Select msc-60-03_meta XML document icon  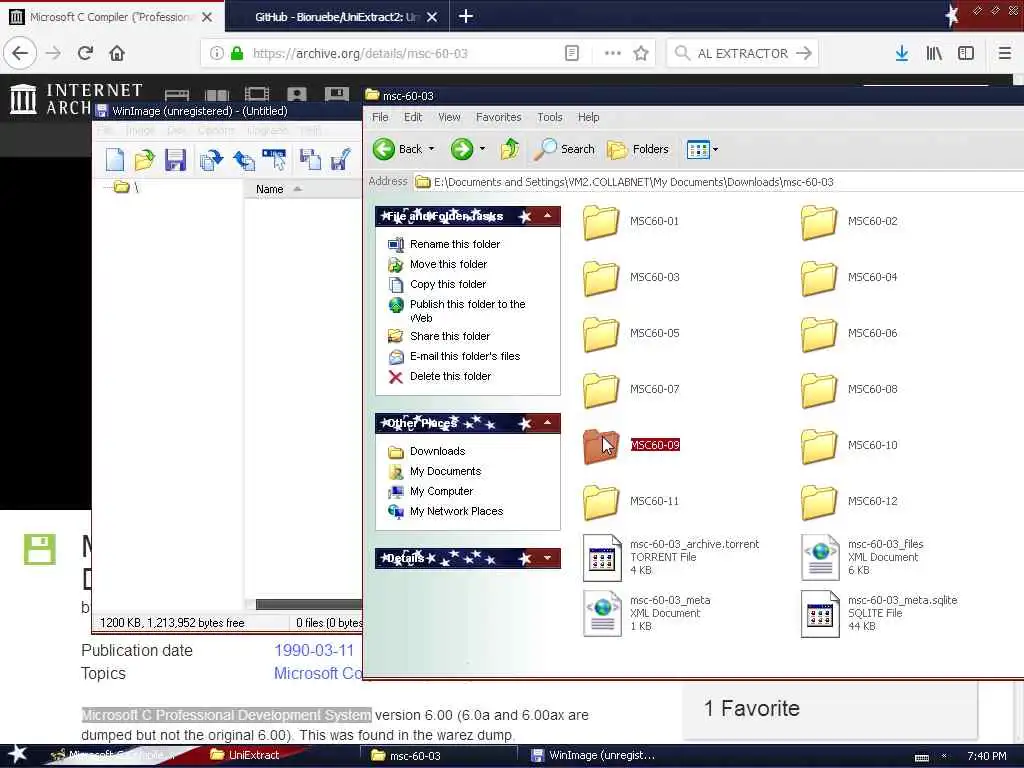pos(601,614)
